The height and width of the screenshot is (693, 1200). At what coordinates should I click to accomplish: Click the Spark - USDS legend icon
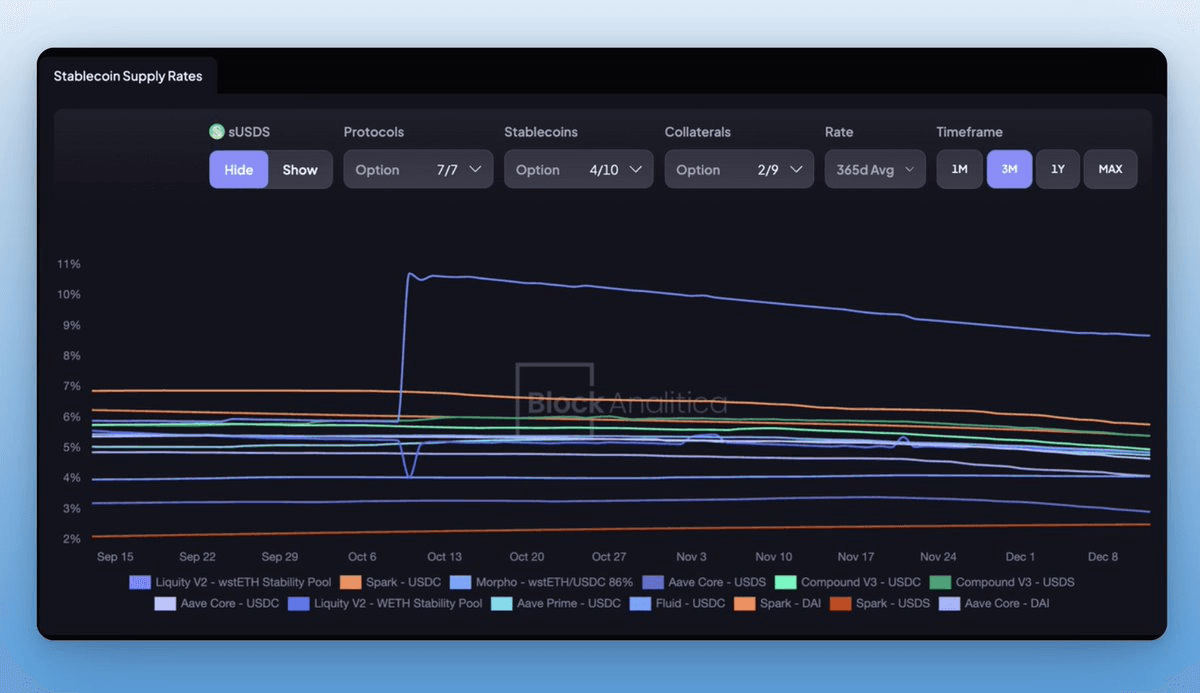tap(840, 603)
